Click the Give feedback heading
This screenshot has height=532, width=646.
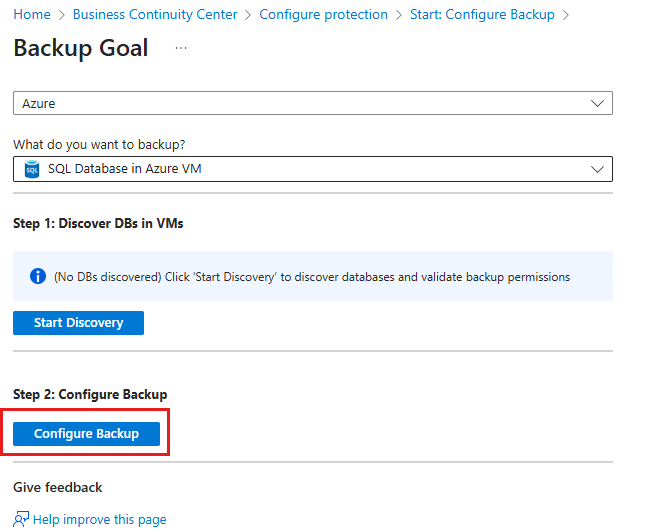pos(58,487)
